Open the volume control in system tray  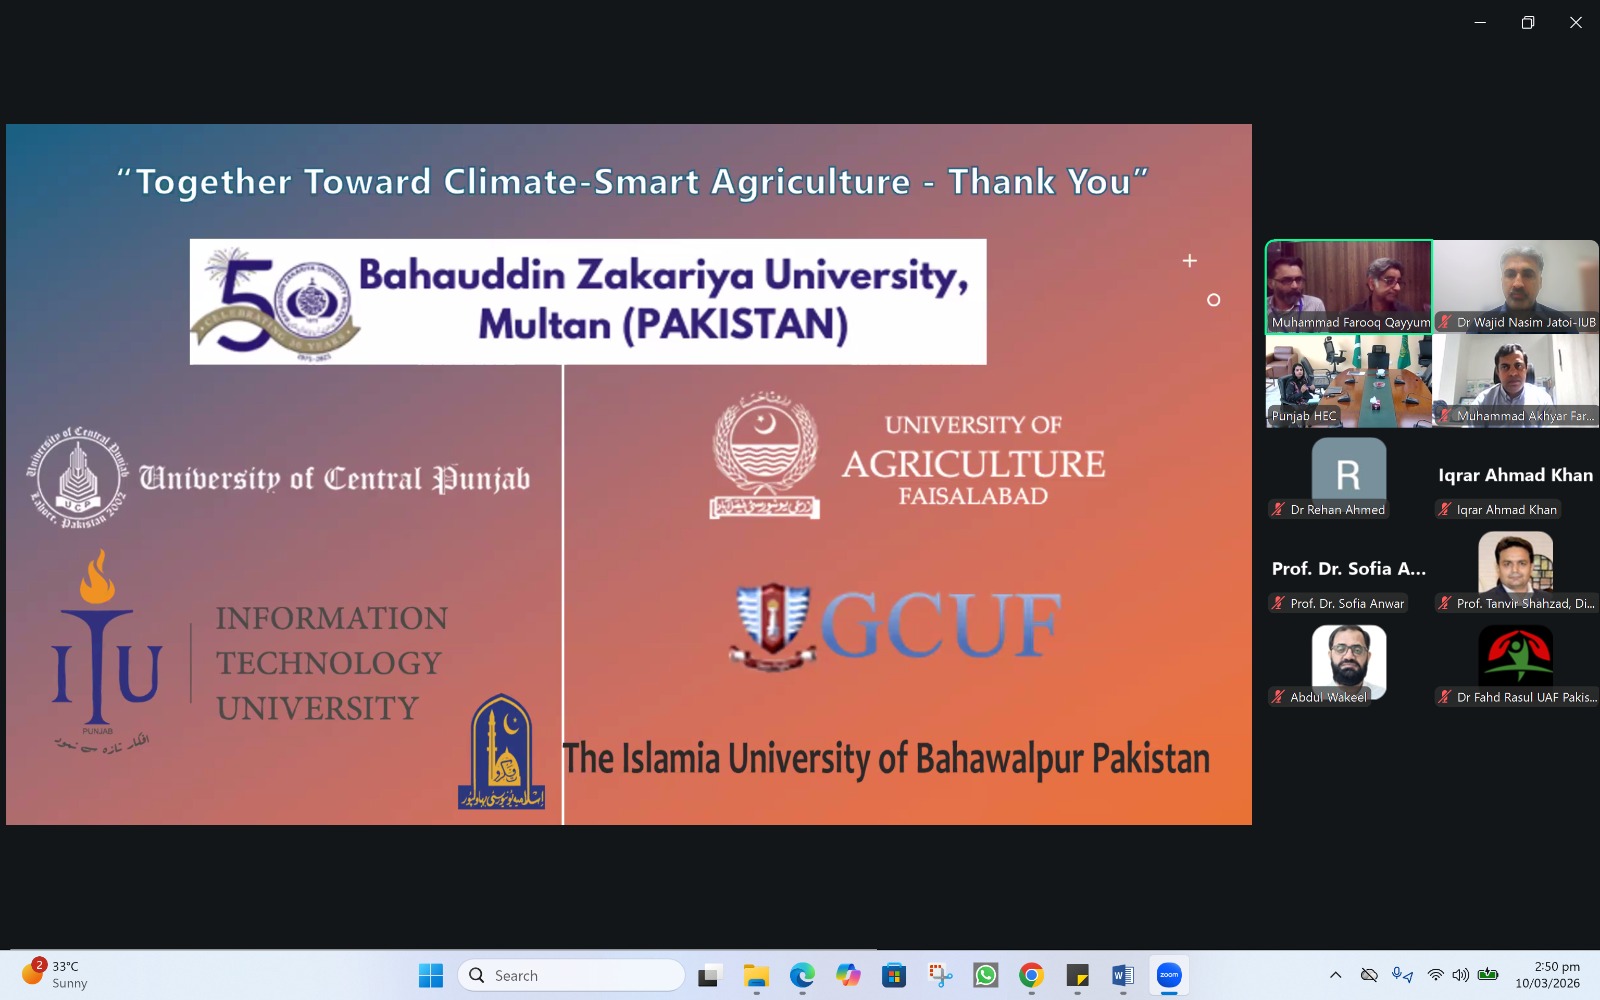coord(1461,975)
